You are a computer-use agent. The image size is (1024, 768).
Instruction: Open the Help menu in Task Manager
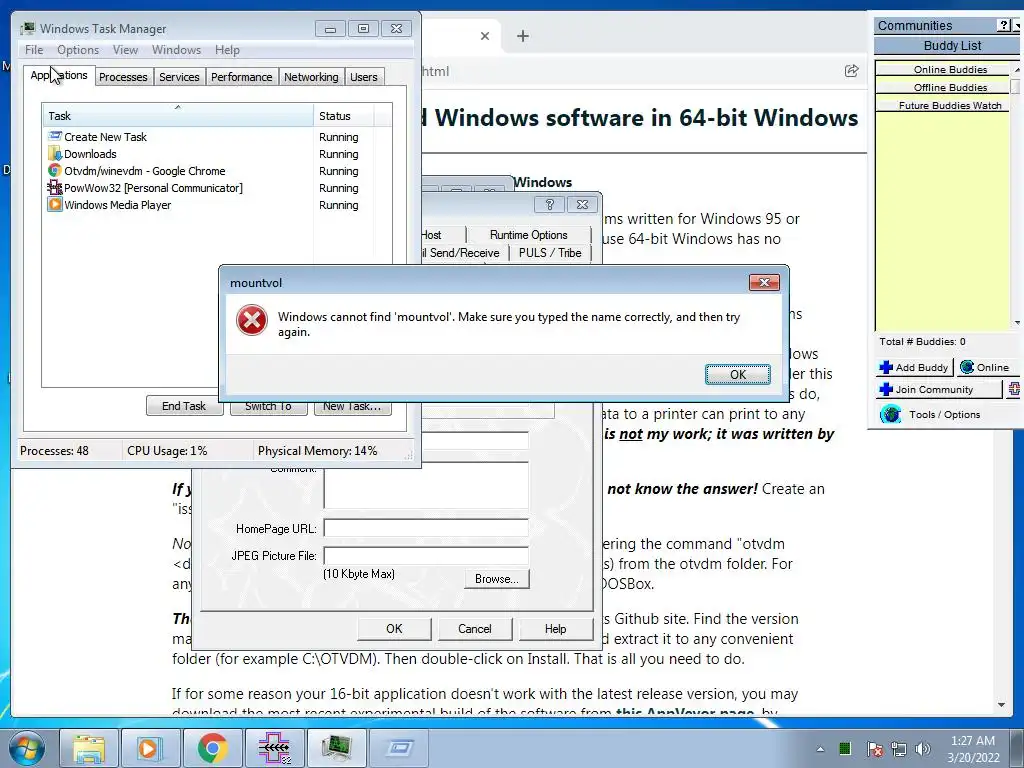(x=227, y=50)
